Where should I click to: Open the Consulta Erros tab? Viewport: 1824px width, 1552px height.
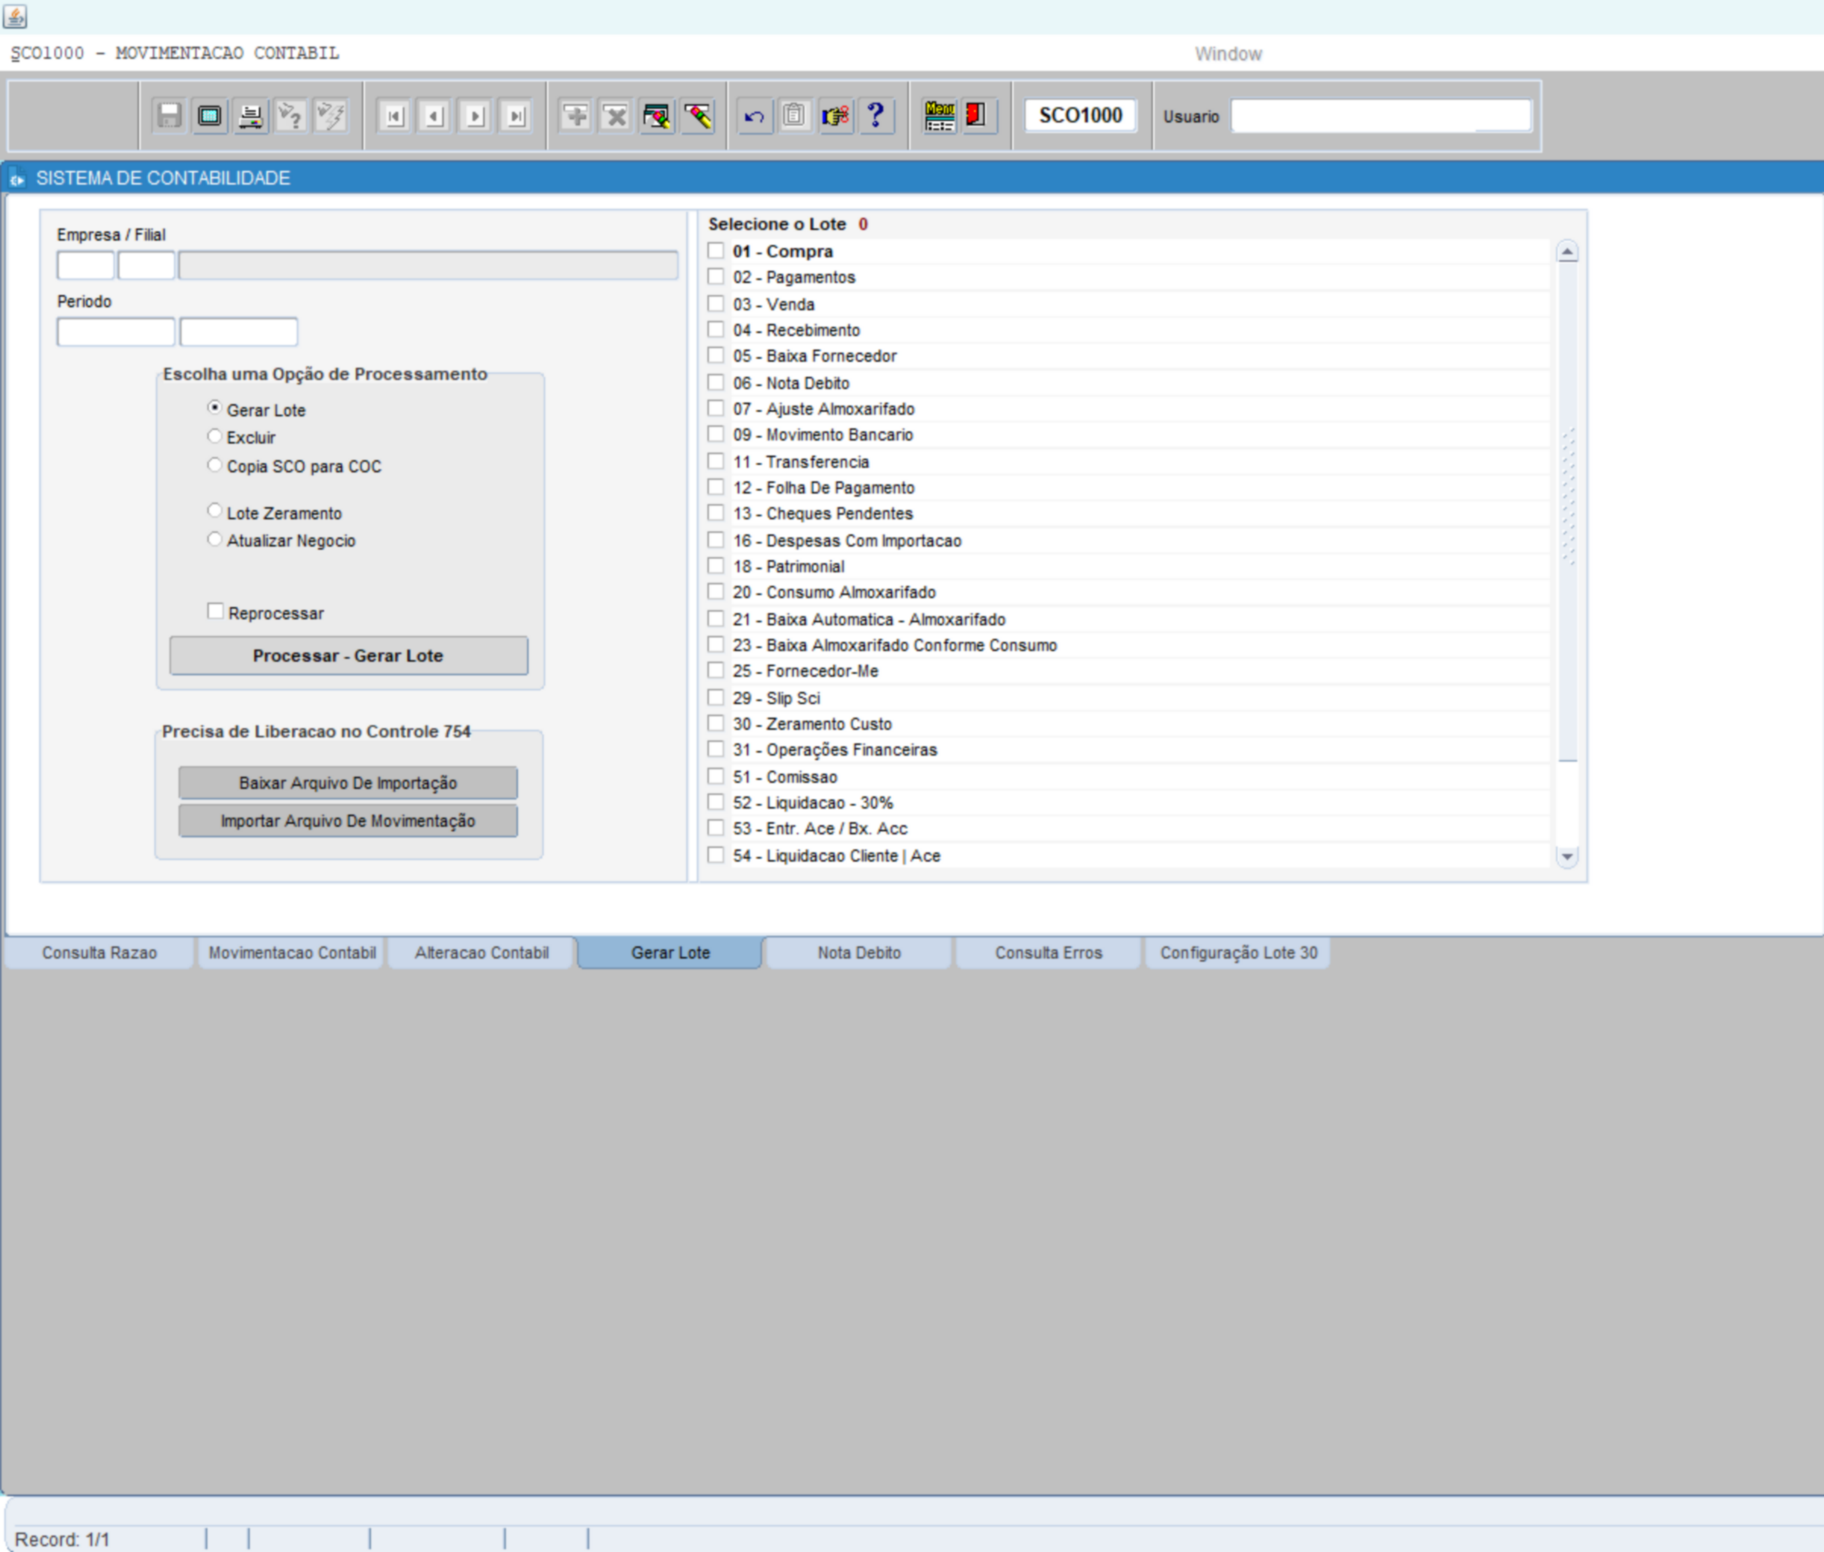coord(1048,953)
